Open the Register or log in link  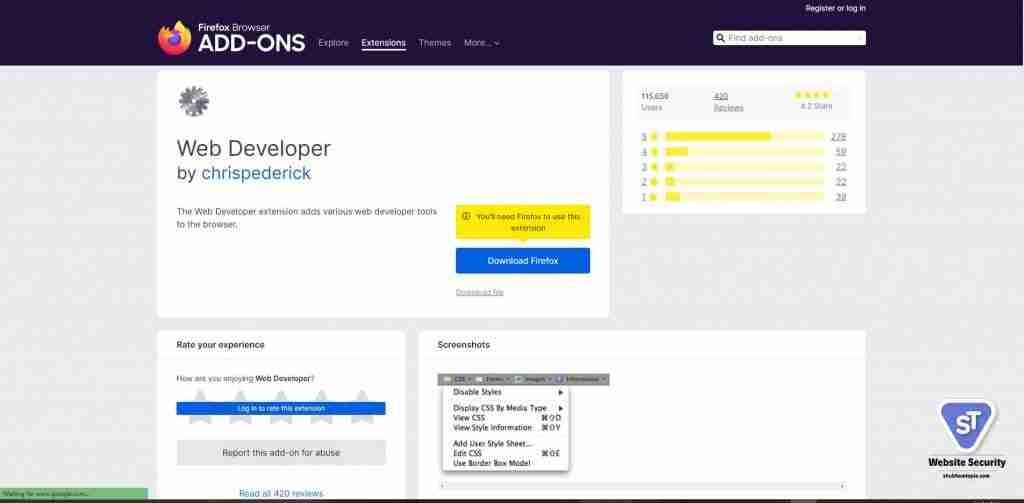(x=835, y=8)
